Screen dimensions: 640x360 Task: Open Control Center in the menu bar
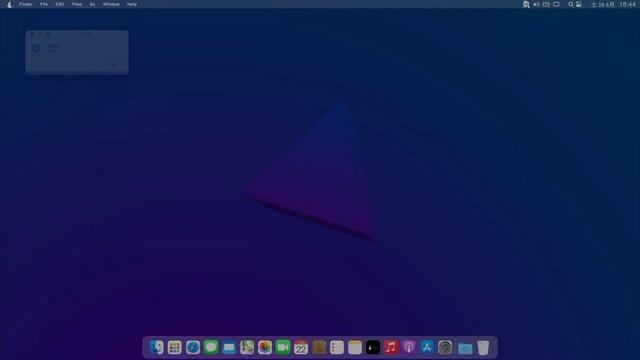point(579,4)
